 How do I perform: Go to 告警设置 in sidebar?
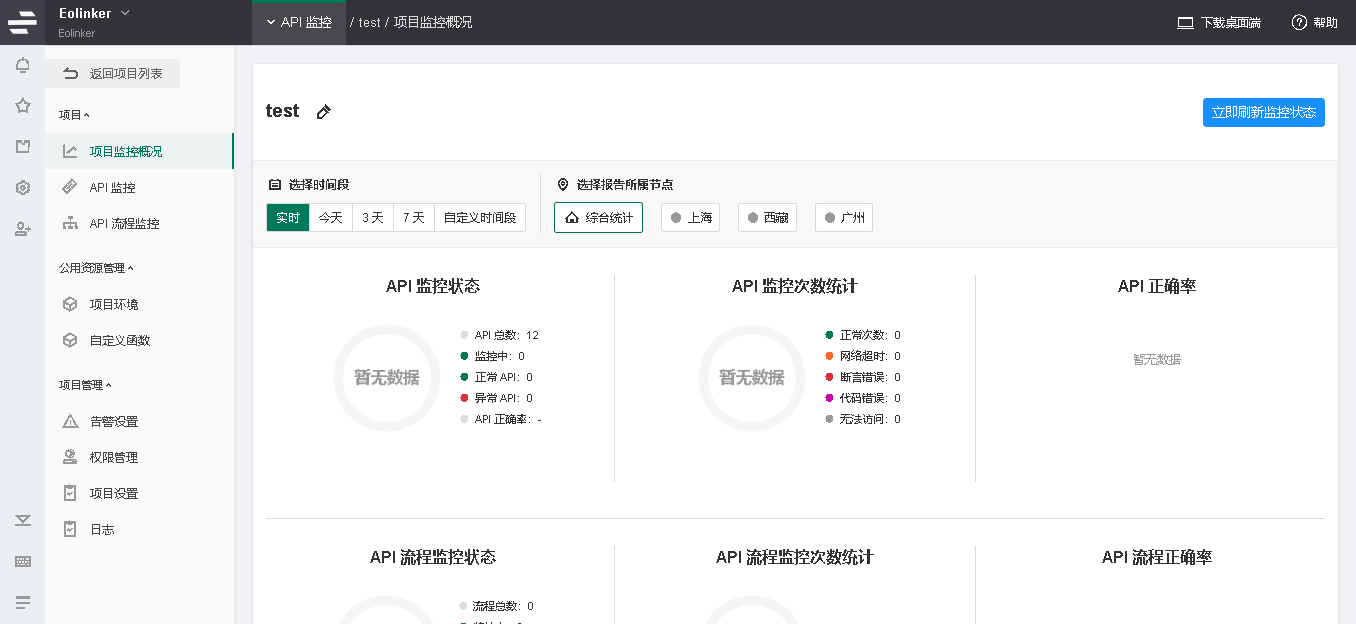pyautogui.click(x=114, y=422)
